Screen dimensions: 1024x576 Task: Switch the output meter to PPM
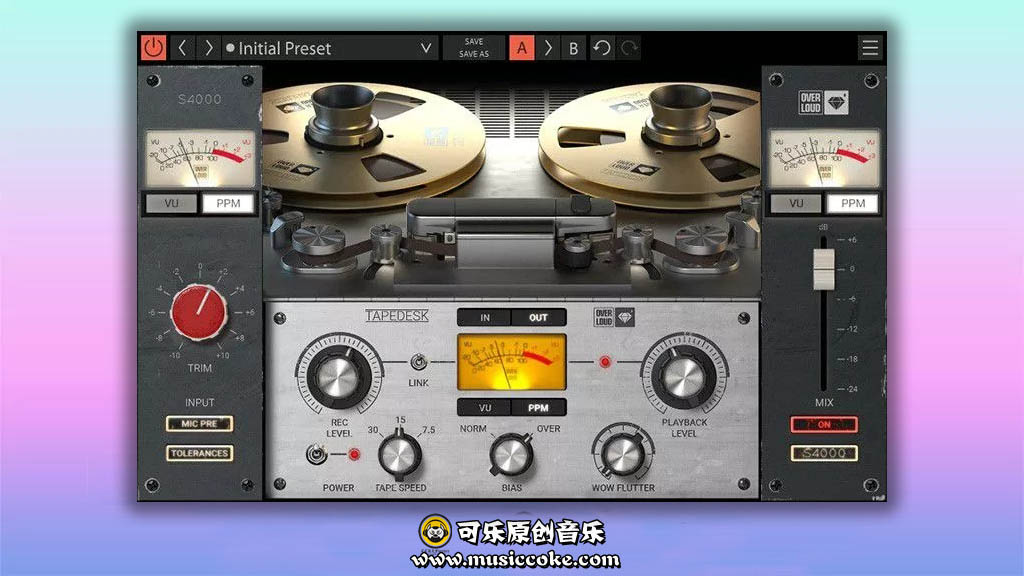853,203
